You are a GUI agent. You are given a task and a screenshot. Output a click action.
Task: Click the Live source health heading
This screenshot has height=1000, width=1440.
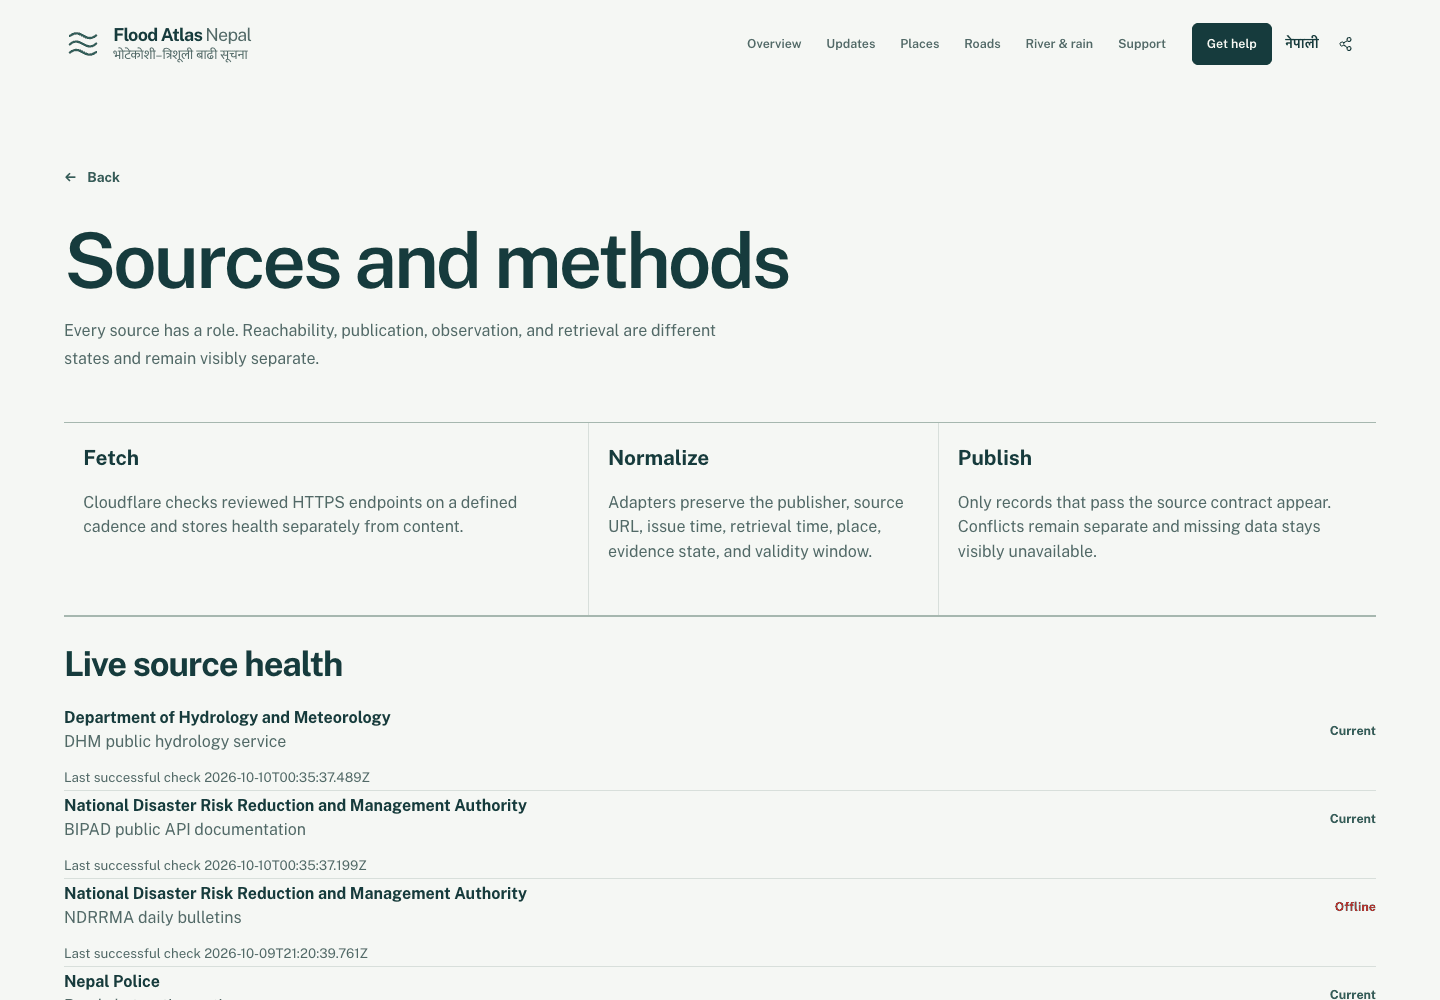pyautogui.click(x=203, y=664)
